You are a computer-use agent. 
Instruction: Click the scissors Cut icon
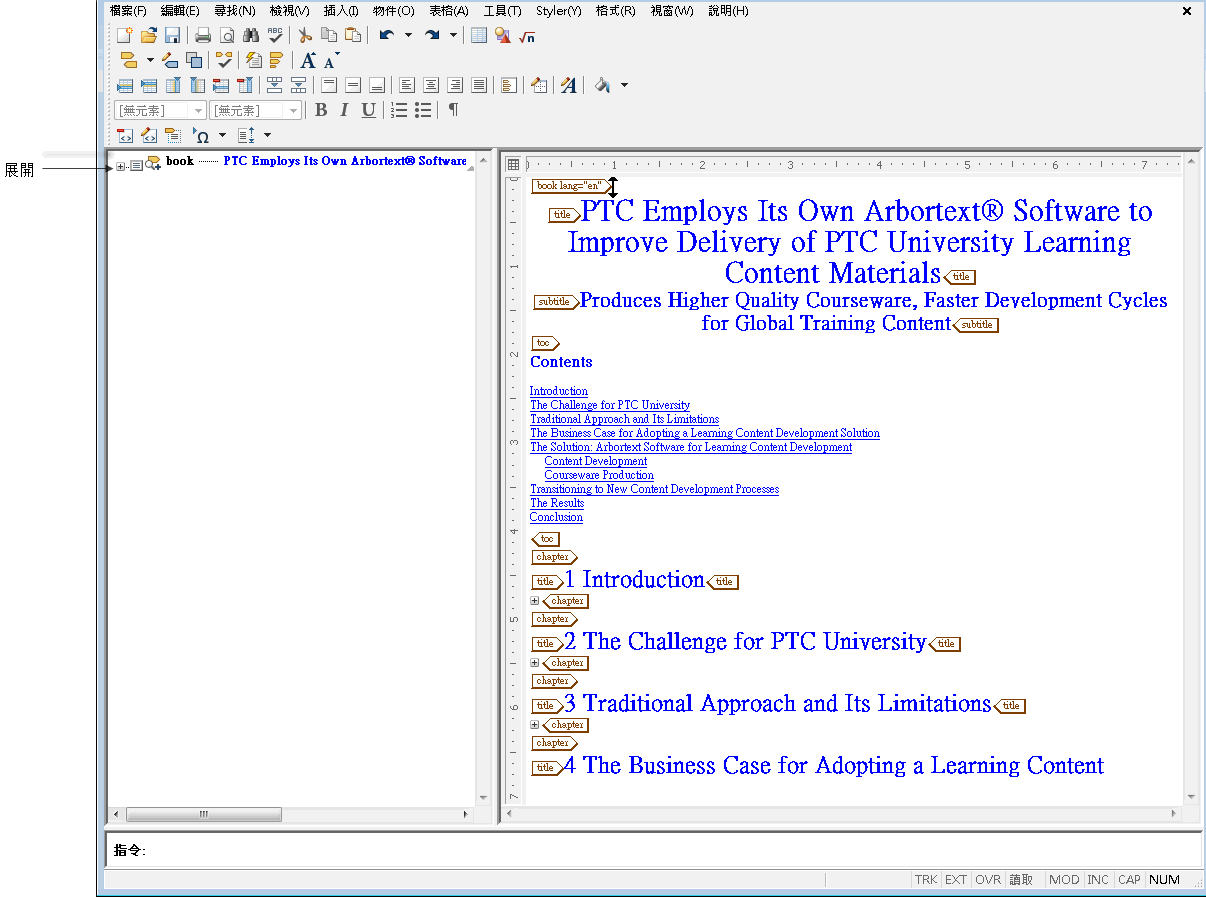pyautogui.click(x=306, y=36)
